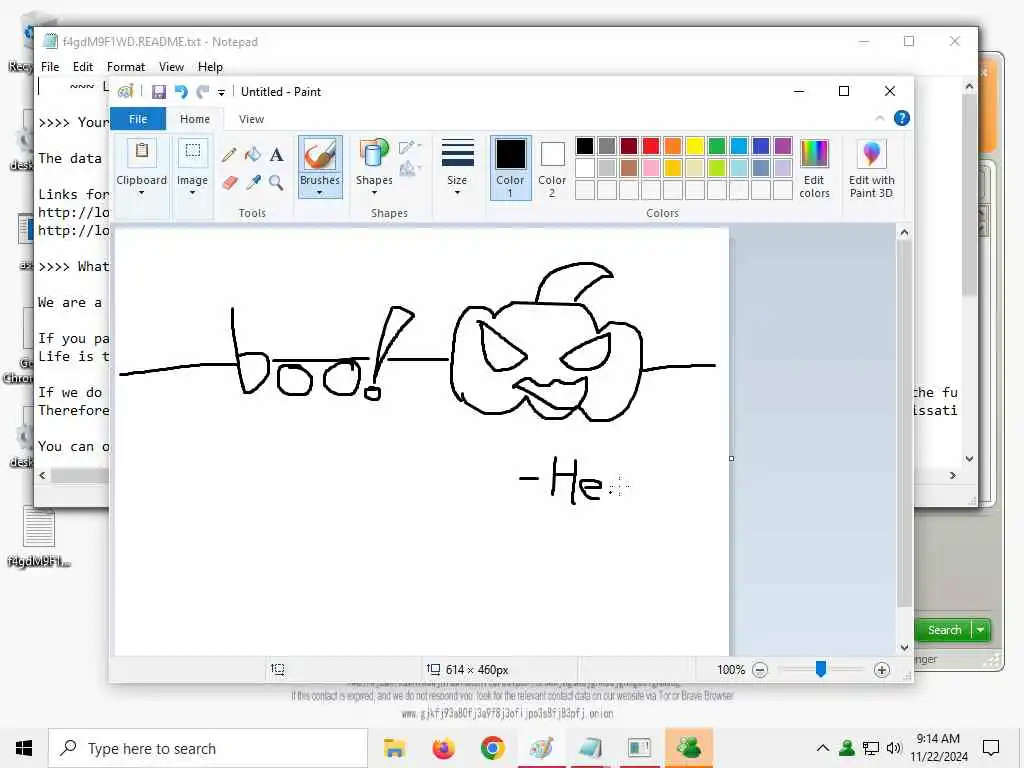The width and height of the screenshot is (1024, 768).
Task: Click the Windows Start button
Action: (24, 748)
